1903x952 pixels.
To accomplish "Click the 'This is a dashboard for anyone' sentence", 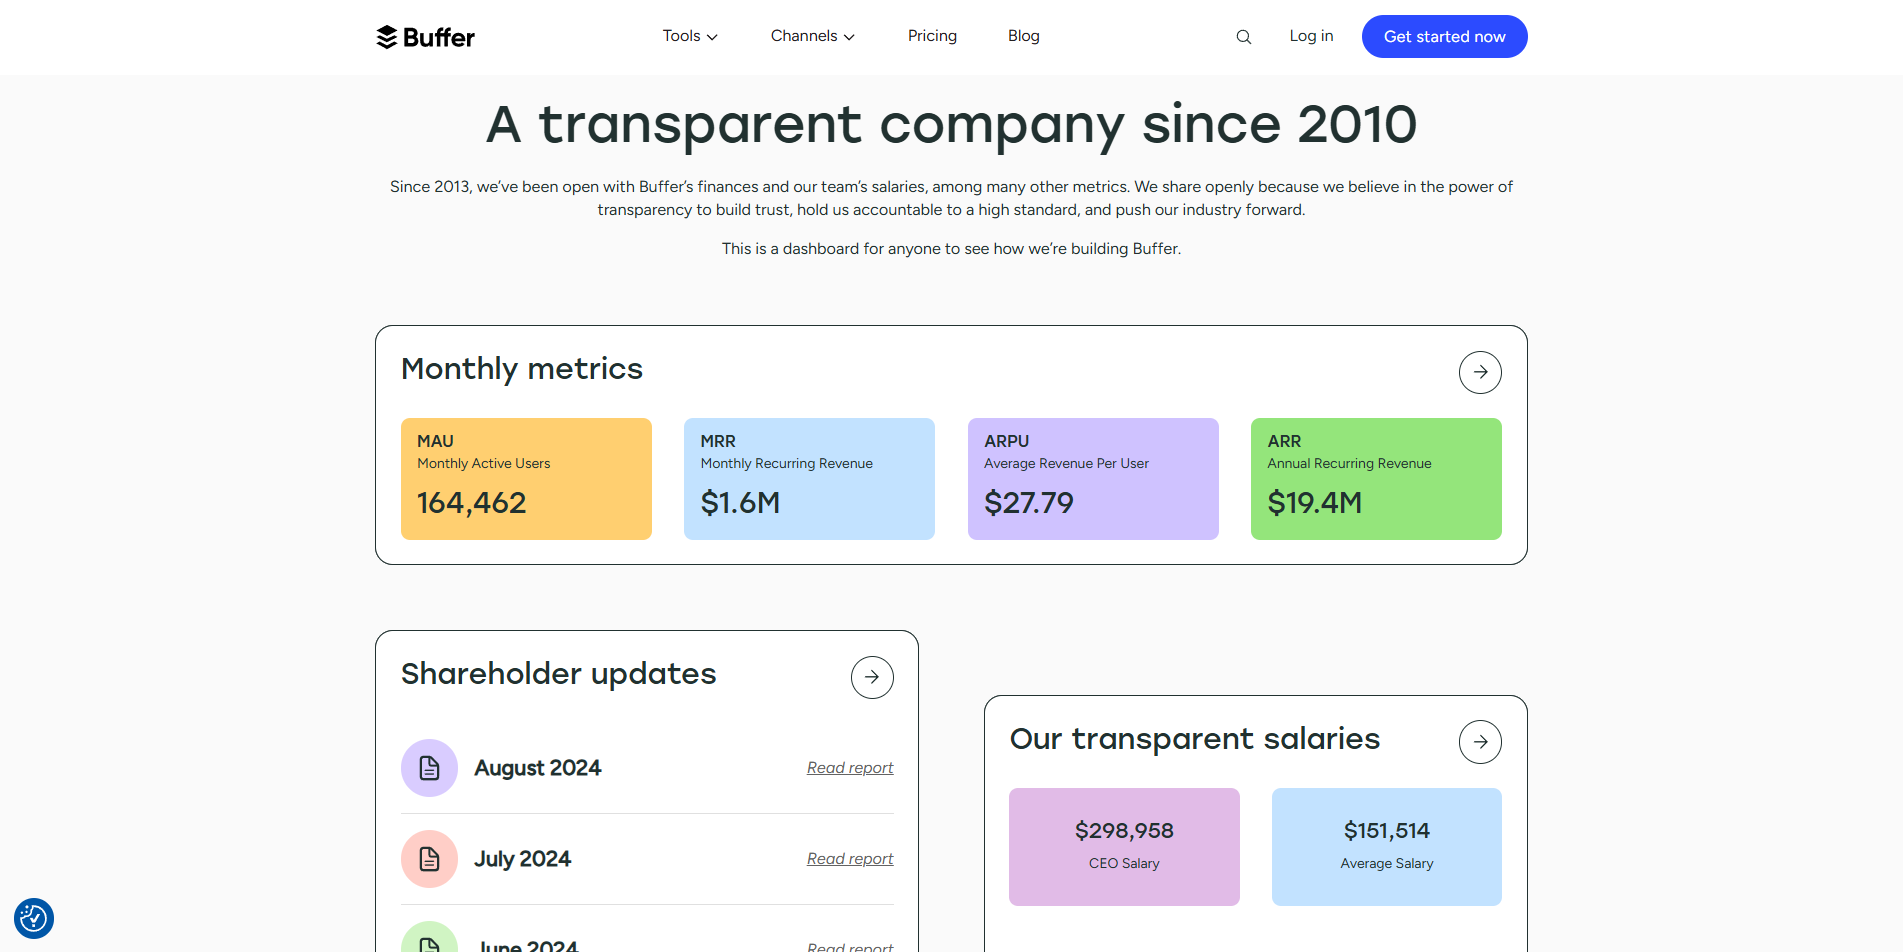I will [951, 248].
